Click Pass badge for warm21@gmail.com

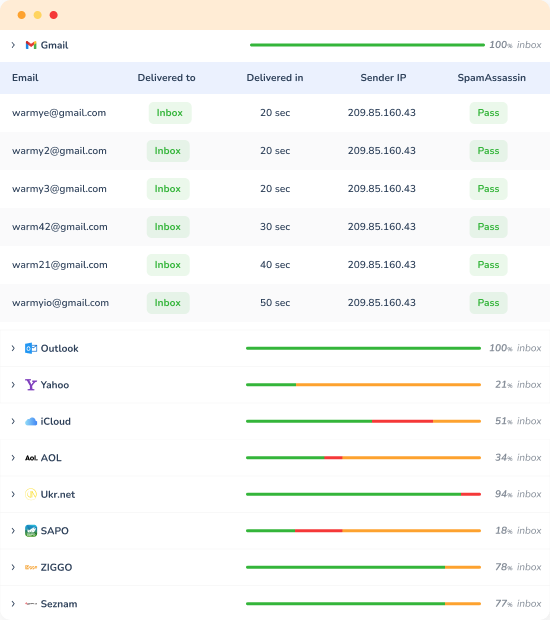pos(488,265)
